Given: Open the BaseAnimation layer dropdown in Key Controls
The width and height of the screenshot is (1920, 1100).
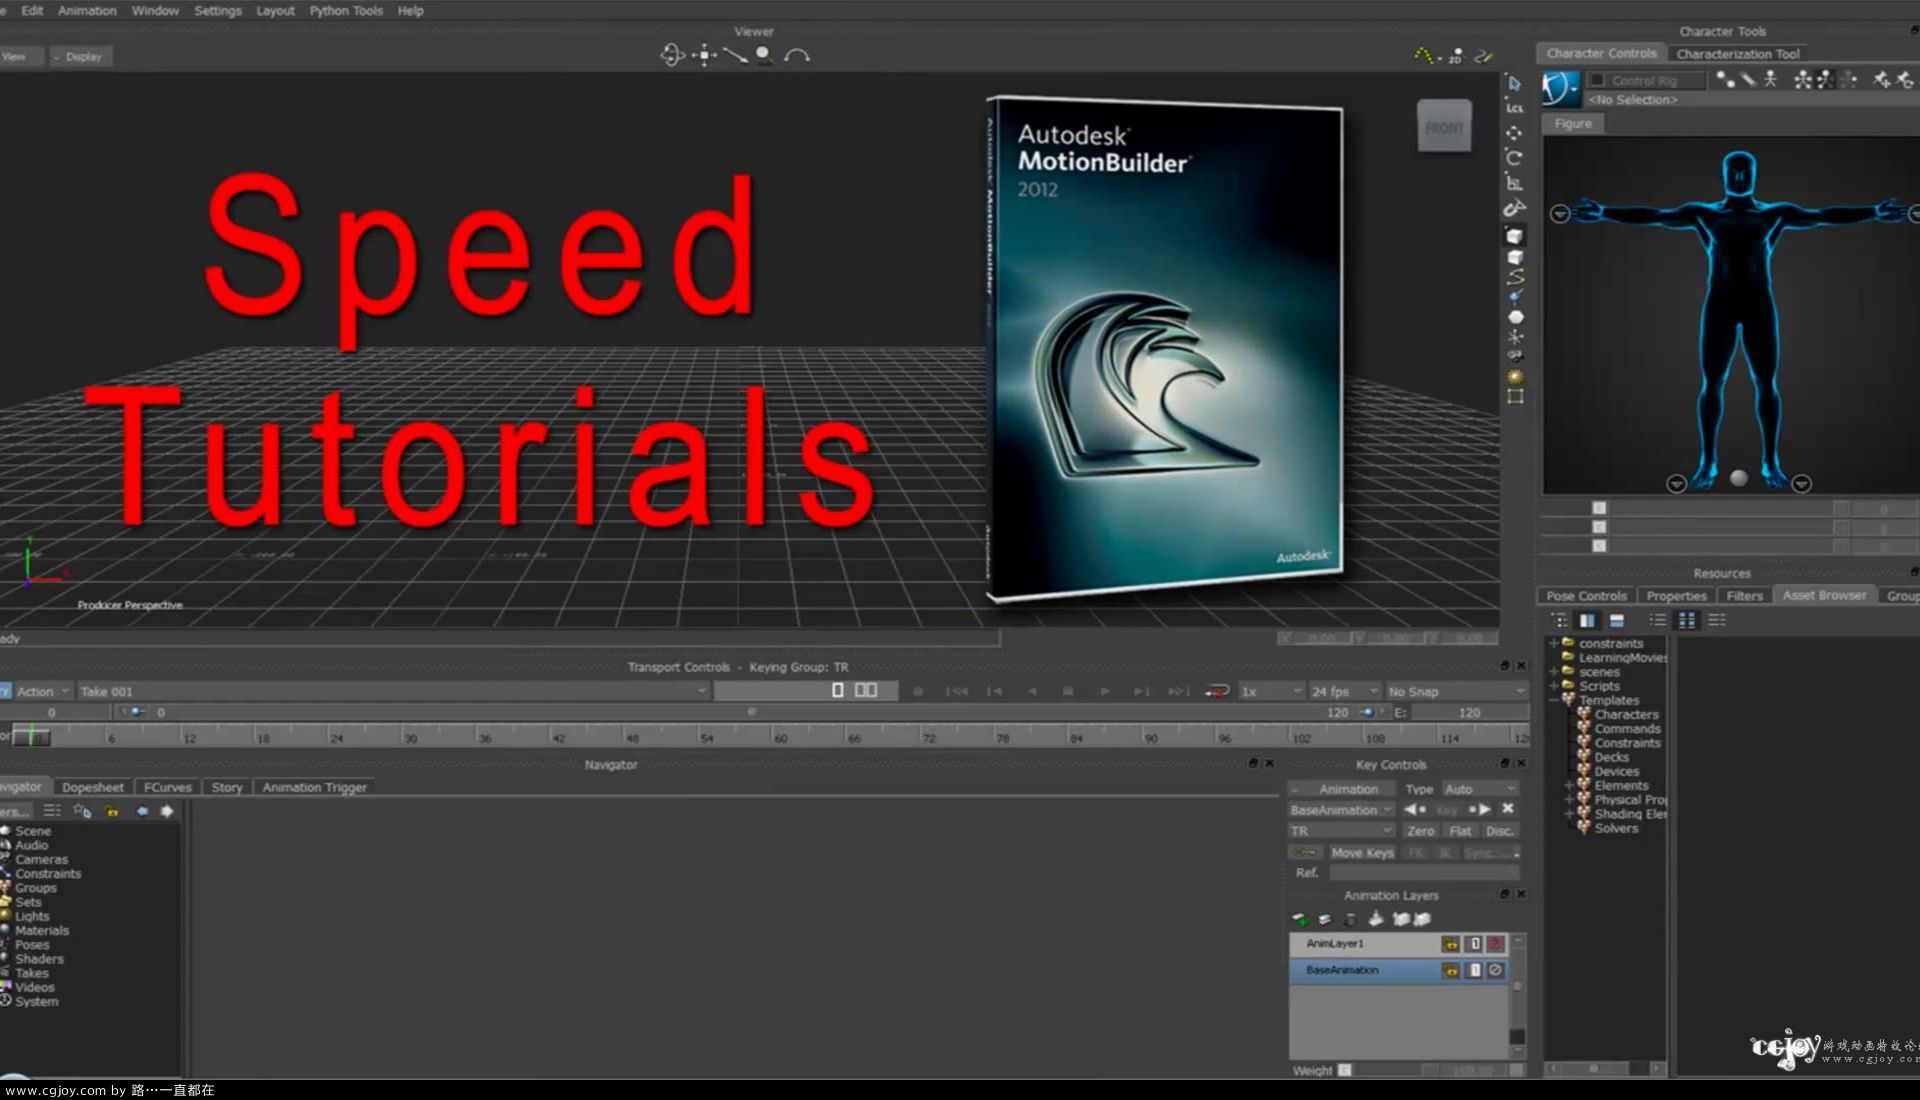Looking at the screenshot, I should point(1341,810).
